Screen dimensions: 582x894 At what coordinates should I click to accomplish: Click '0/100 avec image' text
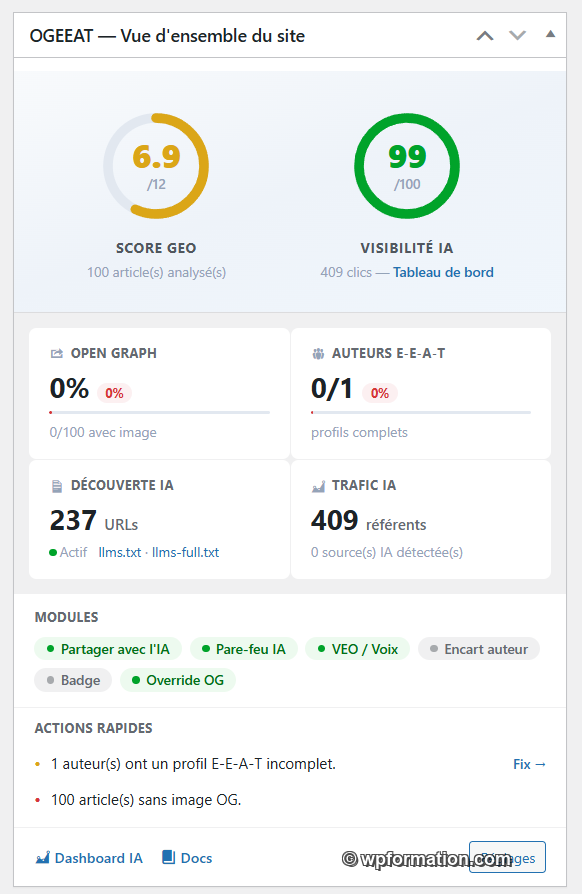pyautogui.click(x=103, y=433)
